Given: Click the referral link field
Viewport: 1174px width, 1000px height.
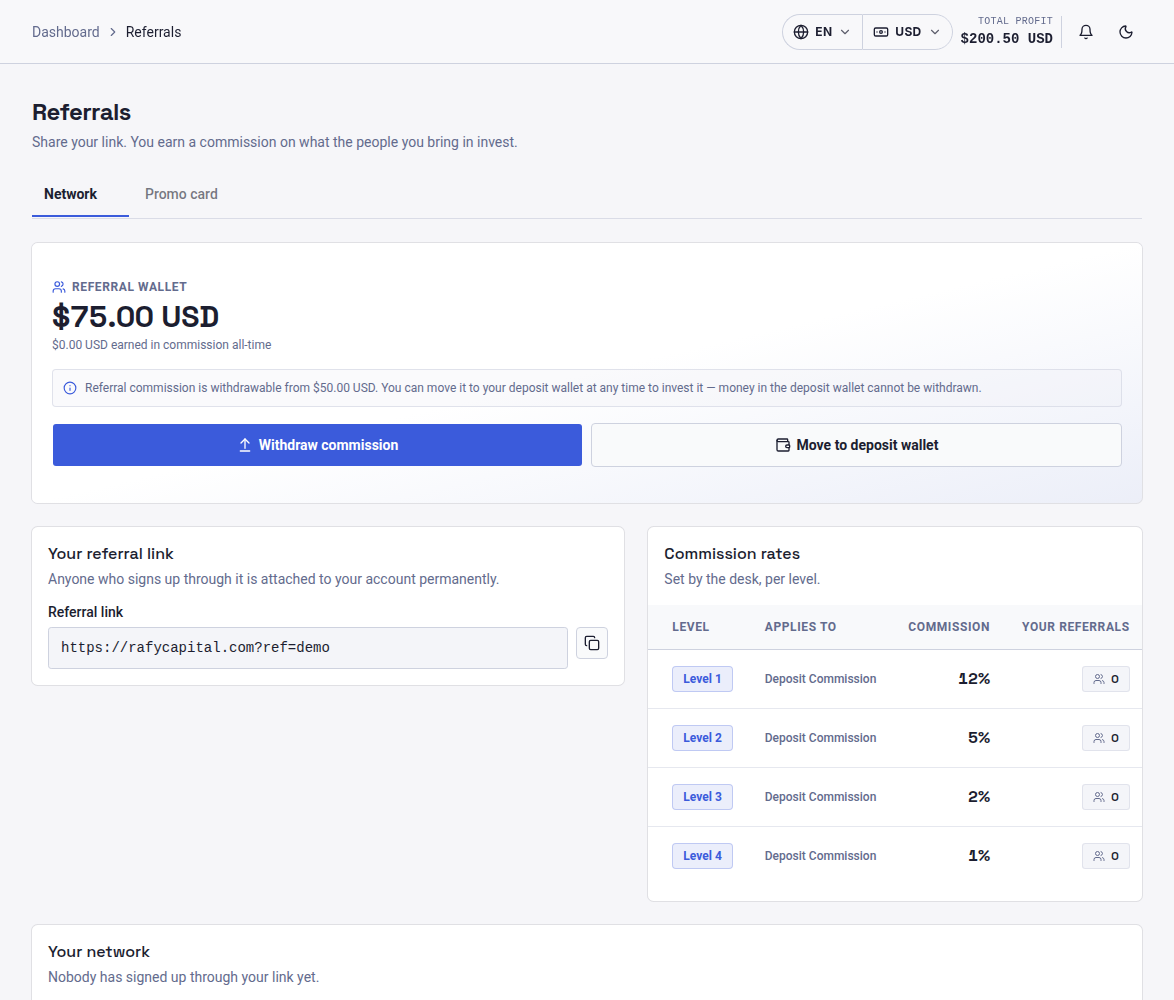Looking at the screenshot, I should [308, 647].
